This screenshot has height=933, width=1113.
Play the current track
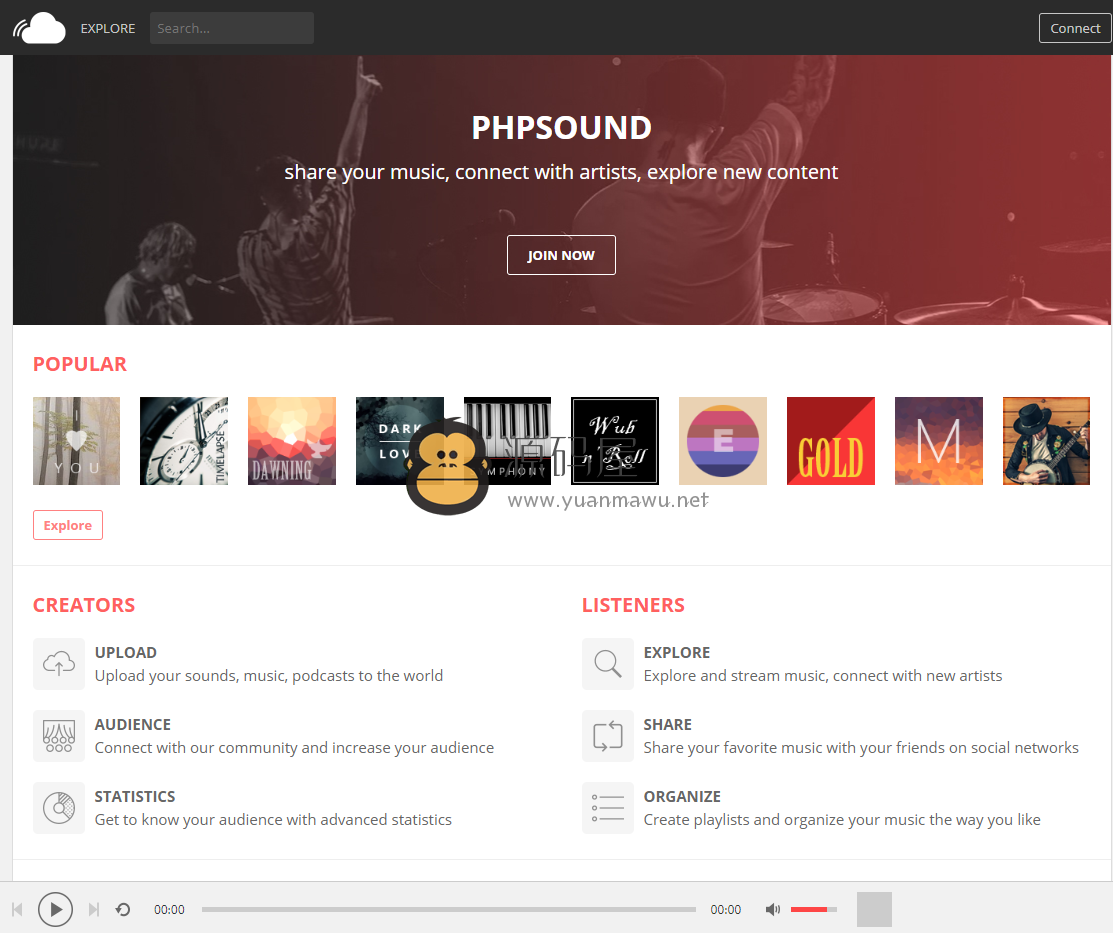click(55, 910)
